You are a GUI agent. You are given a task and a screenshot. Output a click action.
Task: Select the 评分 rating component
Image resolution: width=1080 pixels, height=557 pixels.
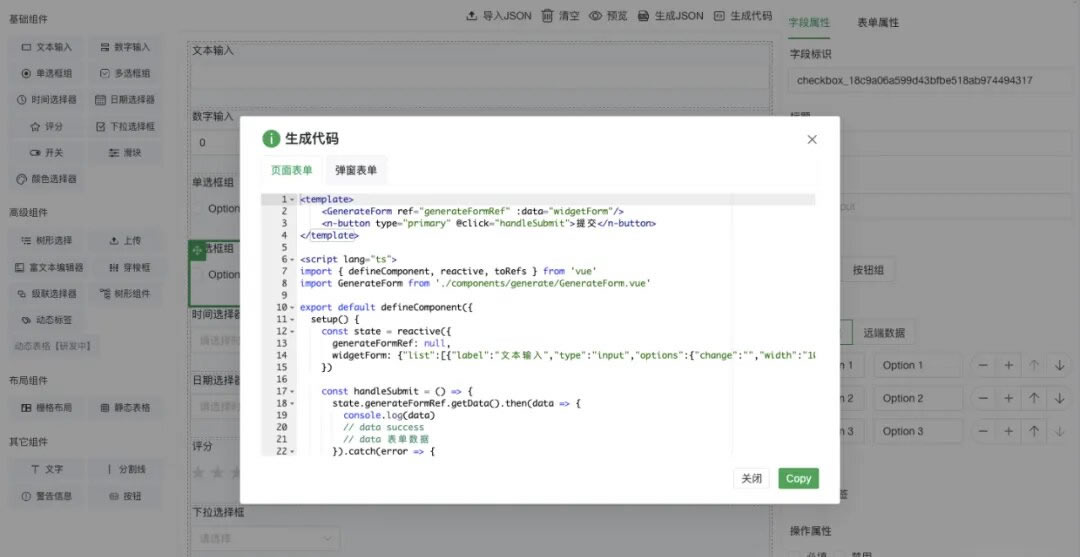[x=47, y=127]
